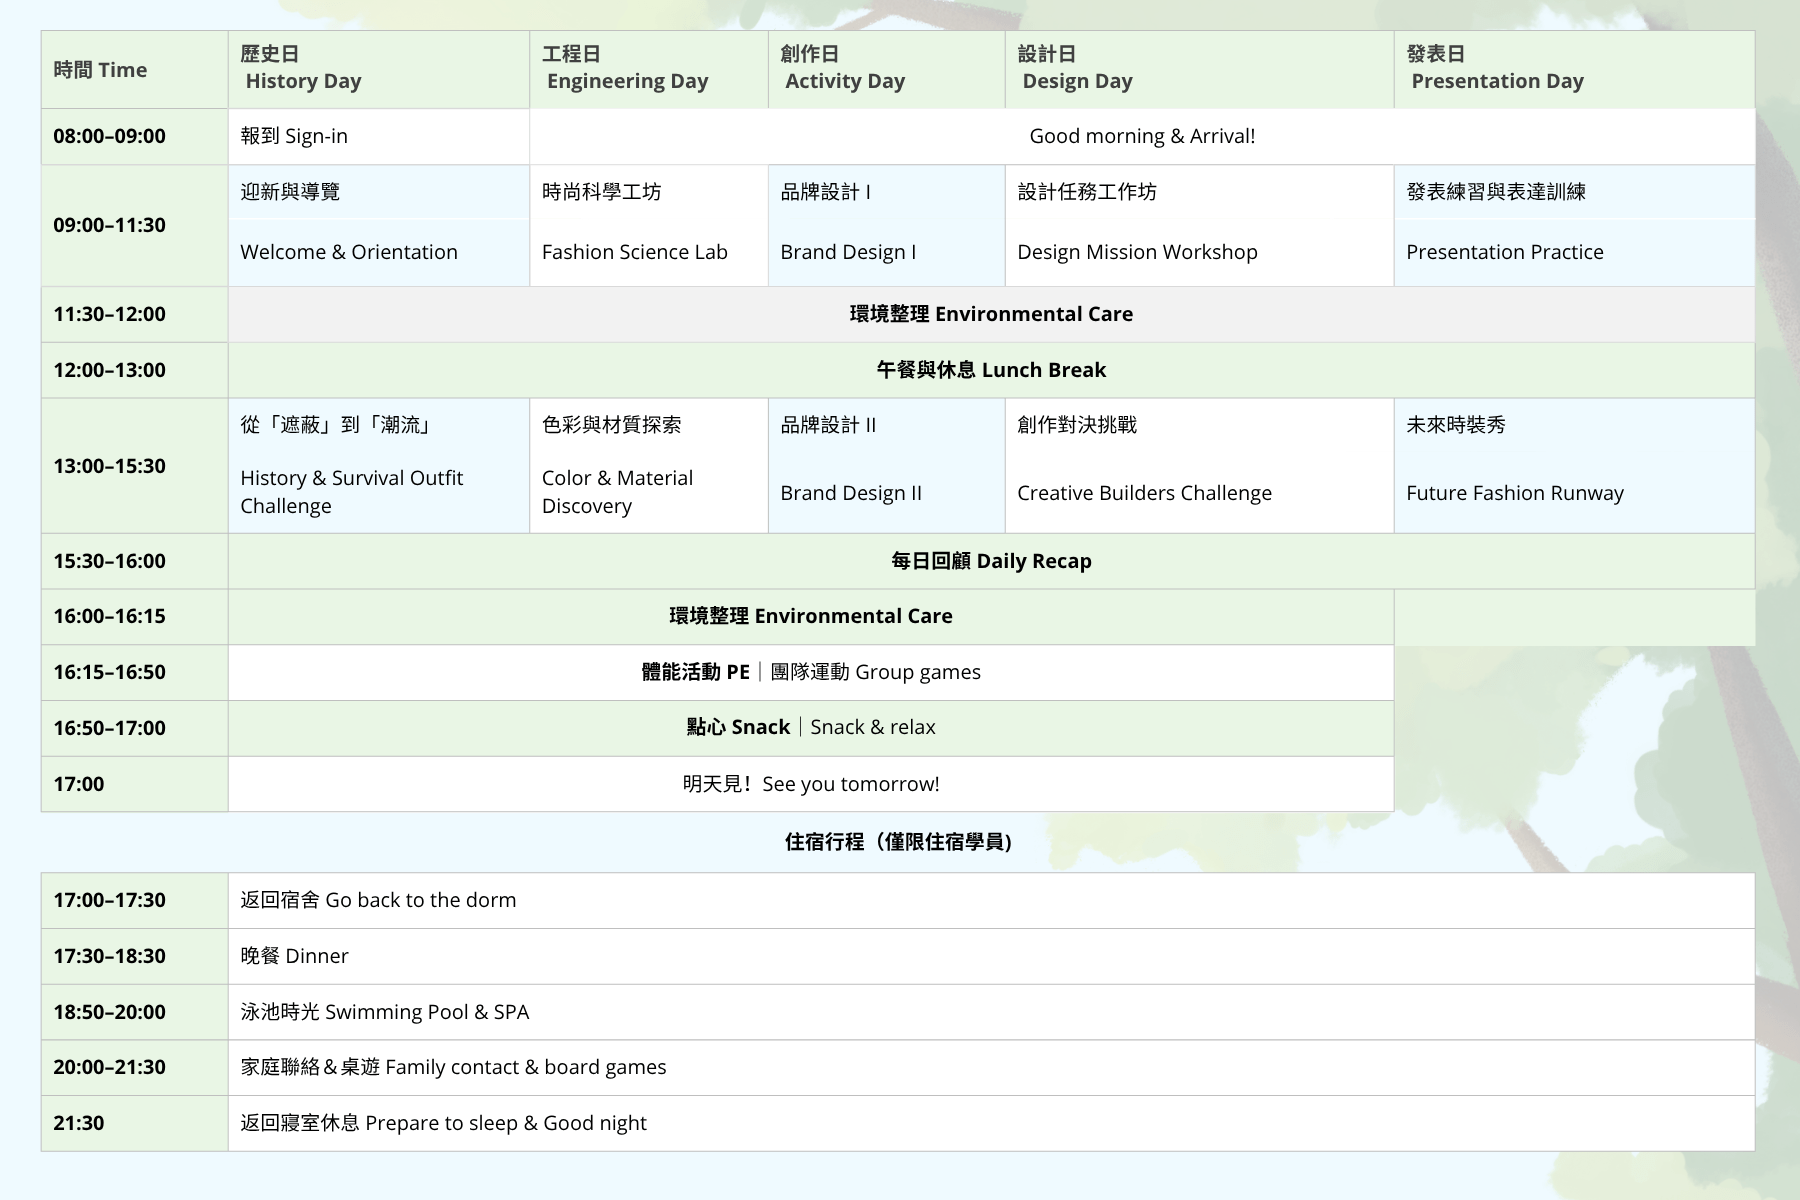Image resolution: width=1800 pixels, height=1200 pixels.
Task: Select the Swimming Pool & SPA row
Action: pos(990,1012)
